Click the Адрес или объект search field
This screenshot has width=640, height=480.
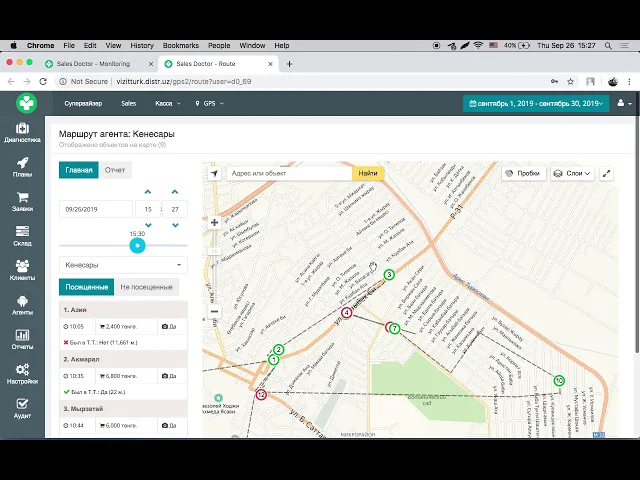point(289,173)
